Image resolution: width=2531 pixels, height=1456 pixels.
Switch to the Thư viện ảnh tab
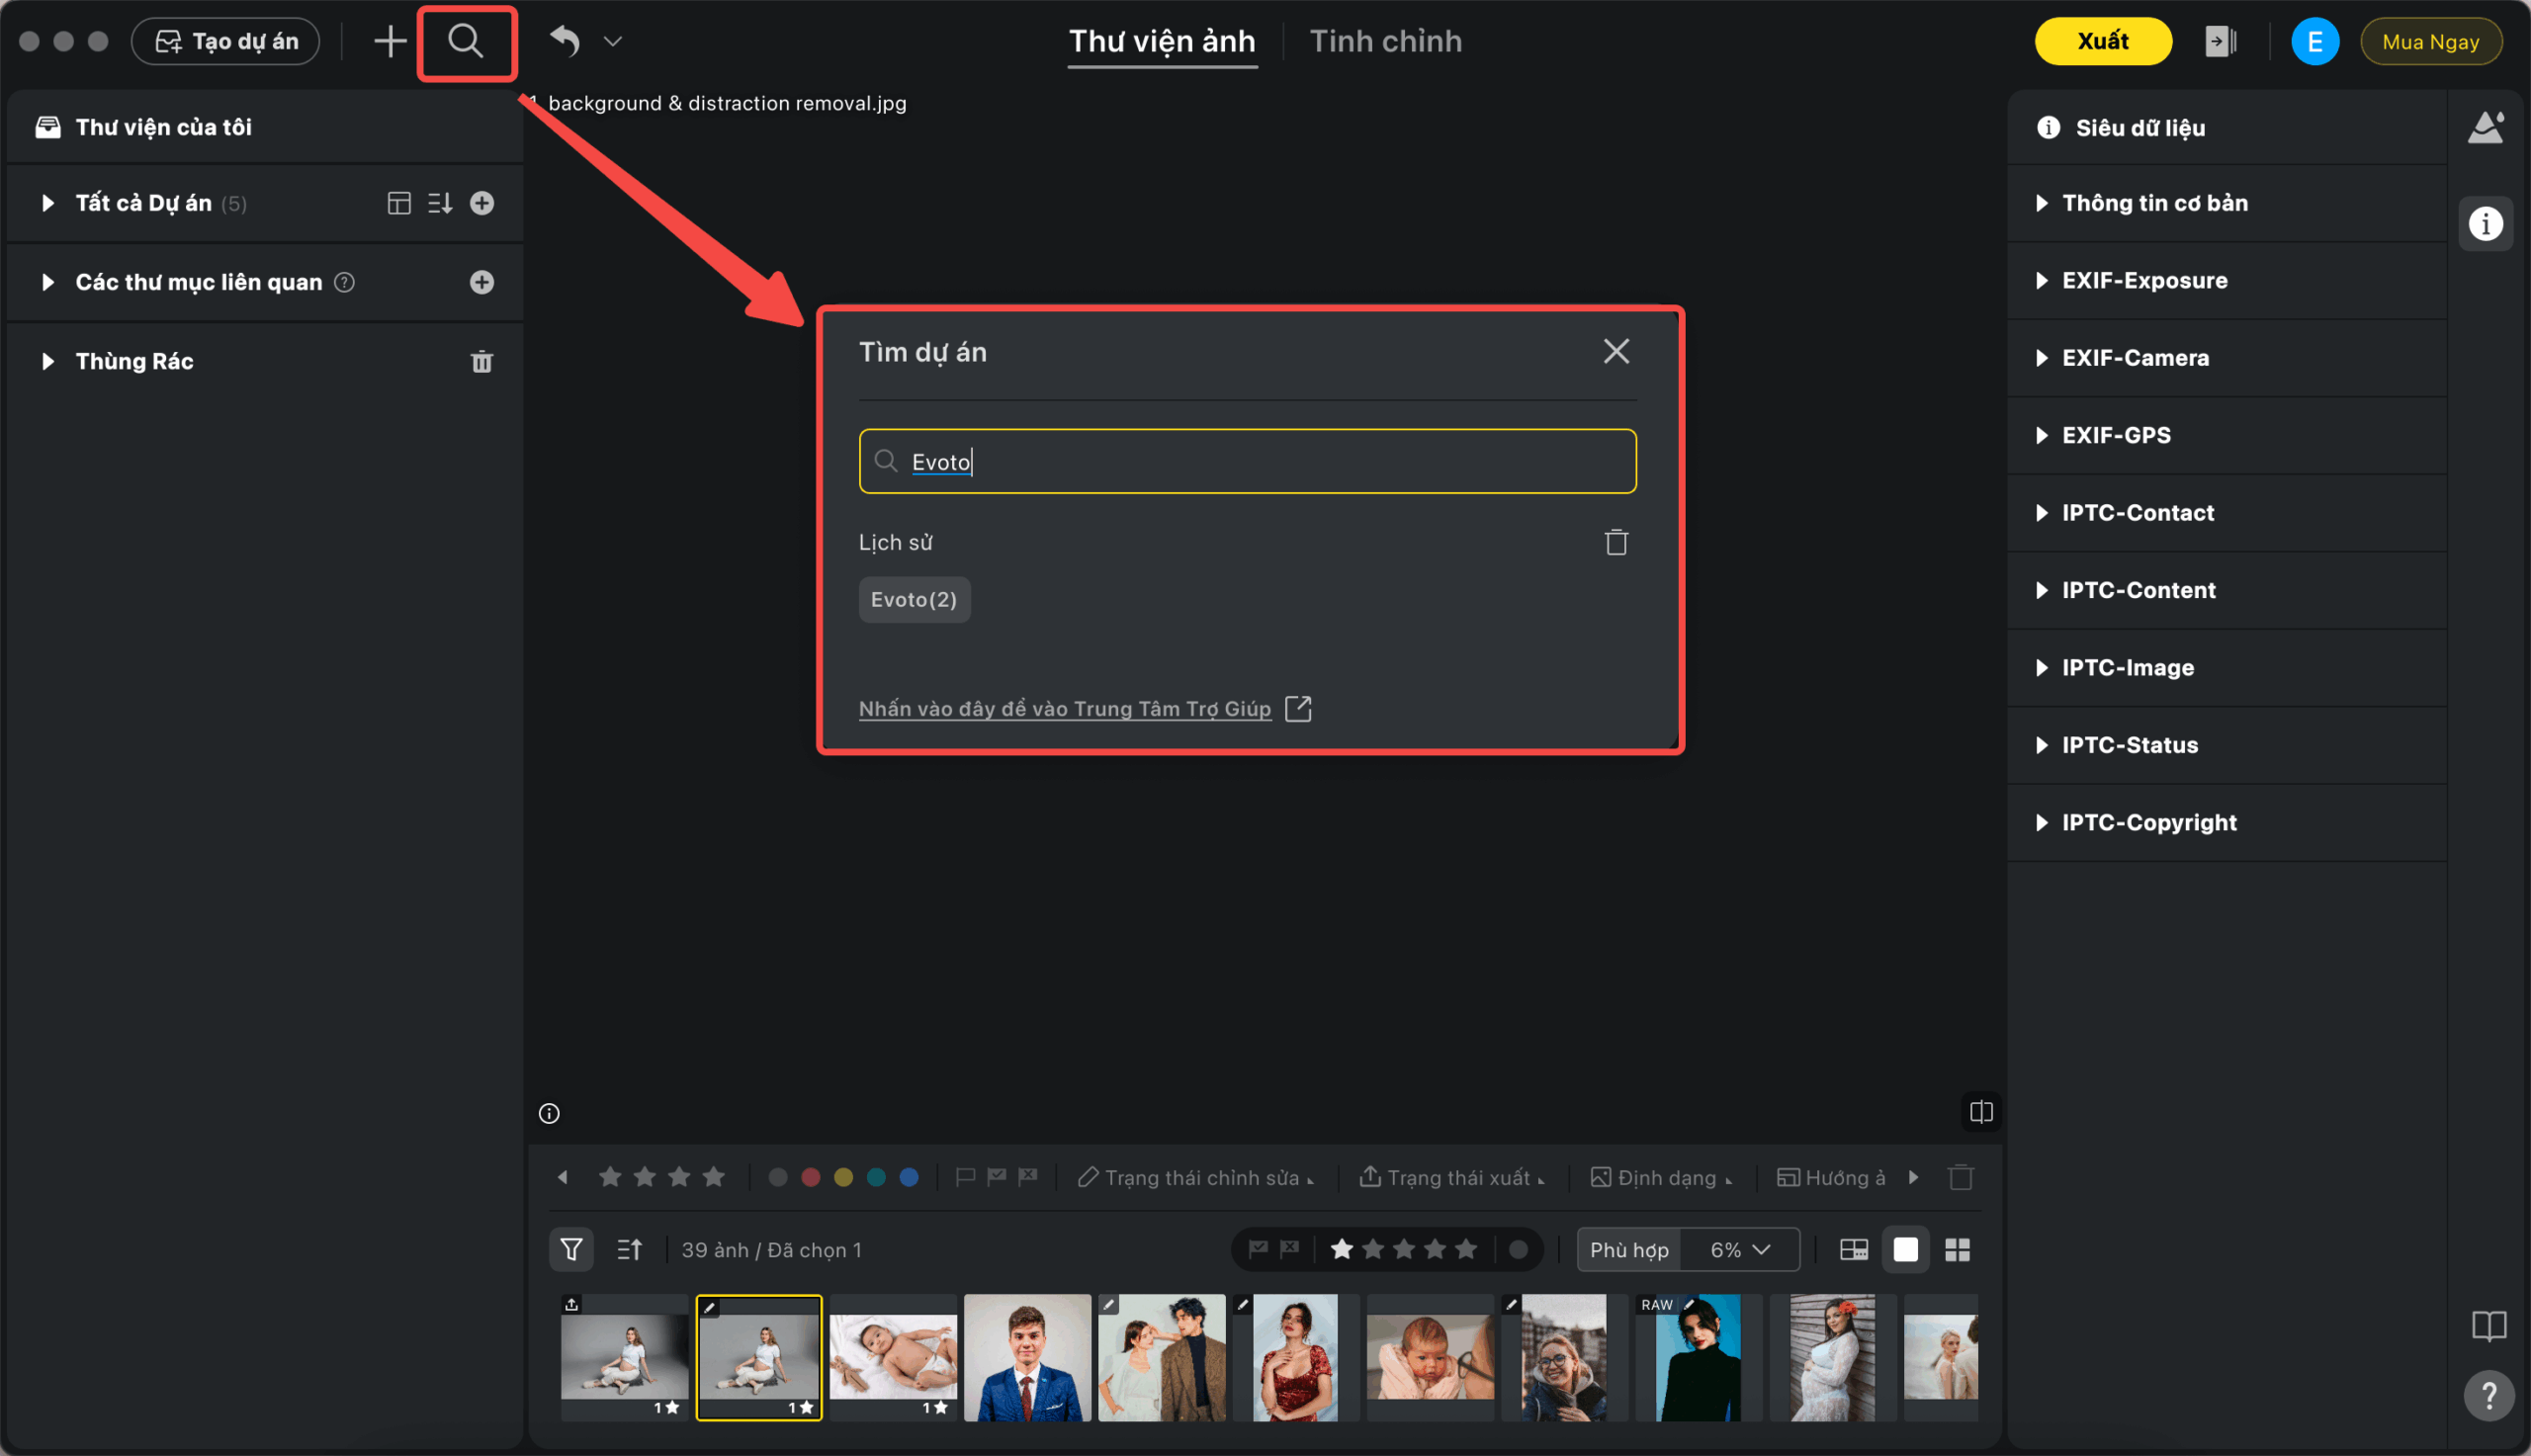[1162, 41]
